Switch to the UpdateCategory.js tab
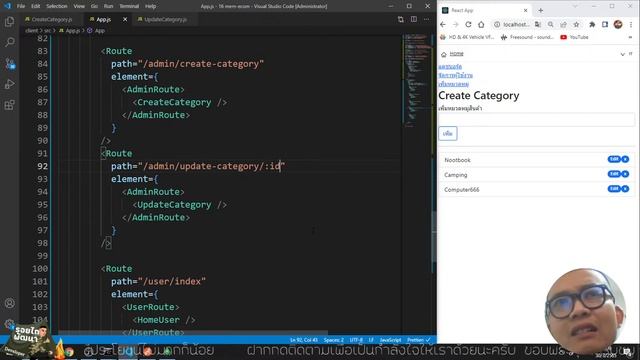 tap(166, 19)
